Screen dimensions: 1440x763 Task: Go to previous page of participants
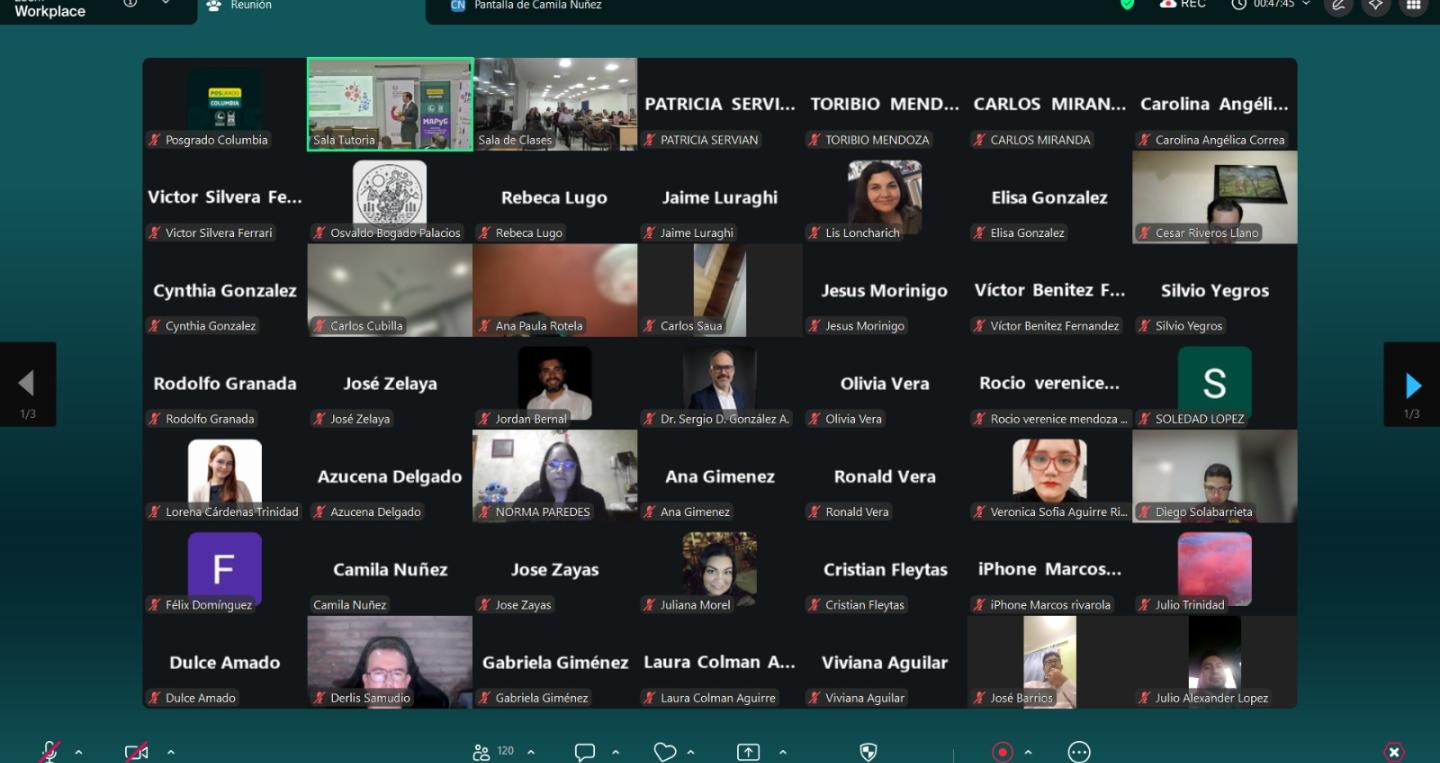pos(27,385)
